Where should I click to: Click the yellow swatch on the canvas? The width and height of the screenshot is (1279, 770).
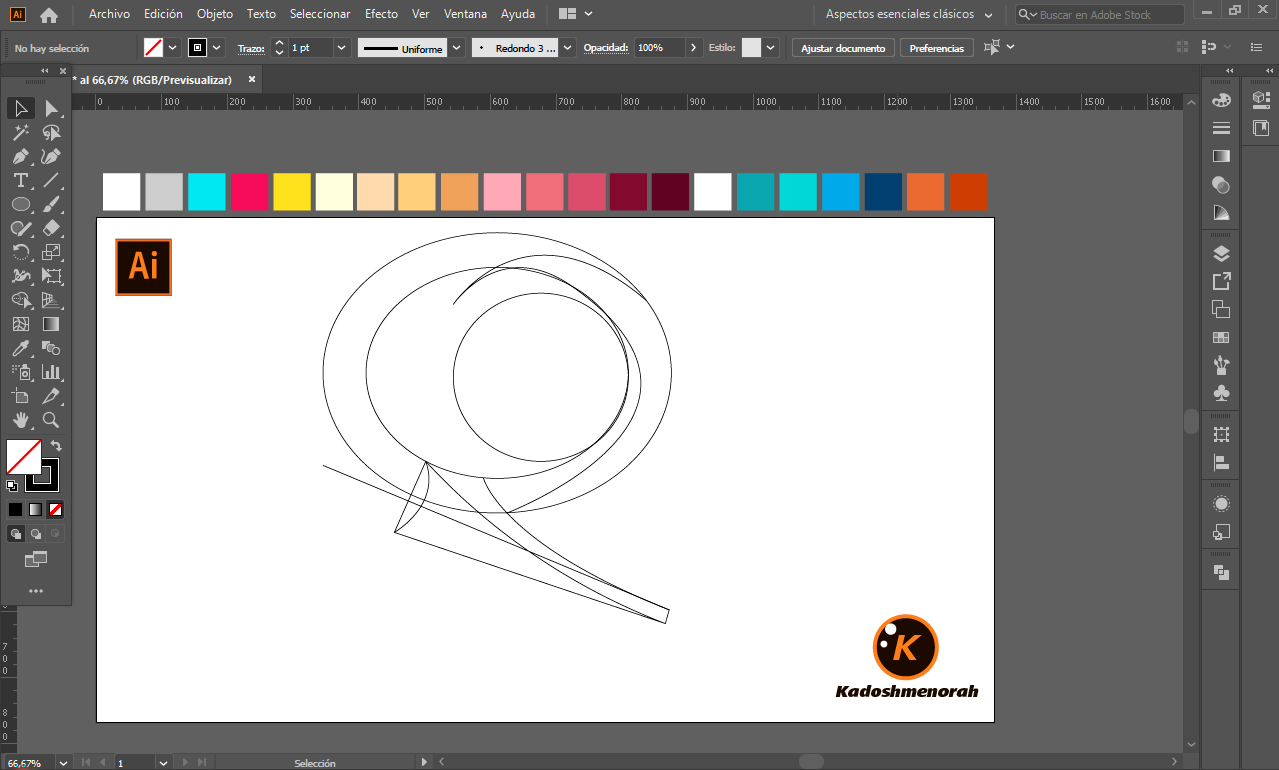pyautogui.click(x=292, y=192)
